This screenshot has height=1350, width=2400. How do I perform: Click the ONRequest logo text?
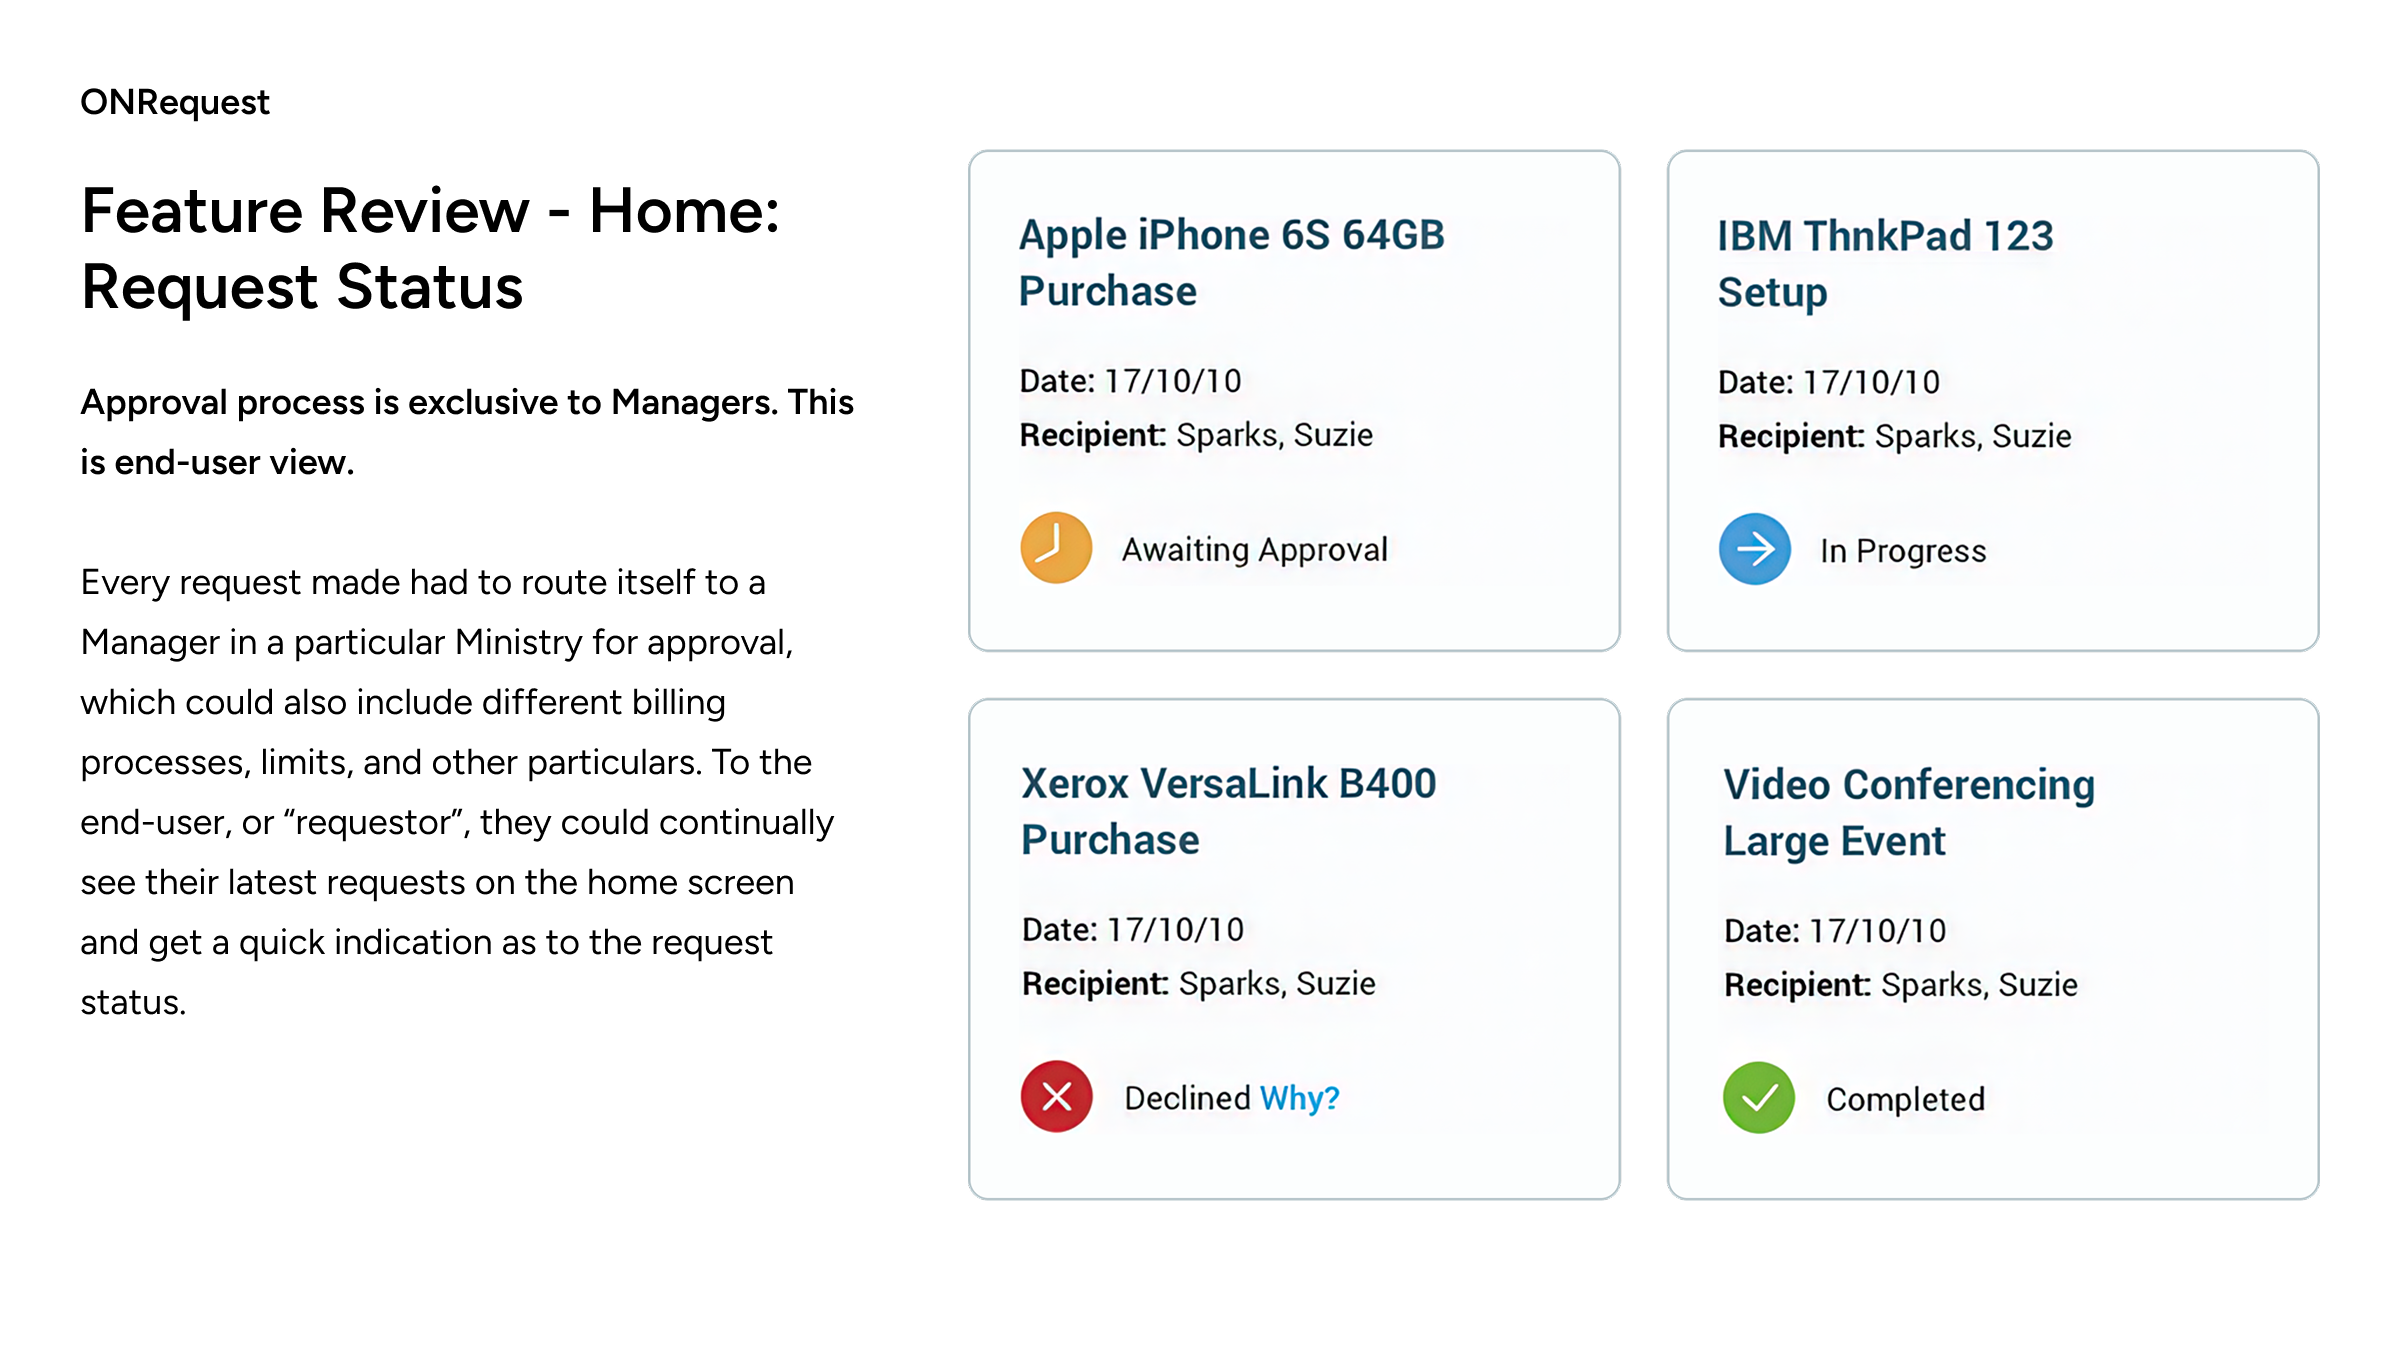pyautogui.click(x=175, y=102)
